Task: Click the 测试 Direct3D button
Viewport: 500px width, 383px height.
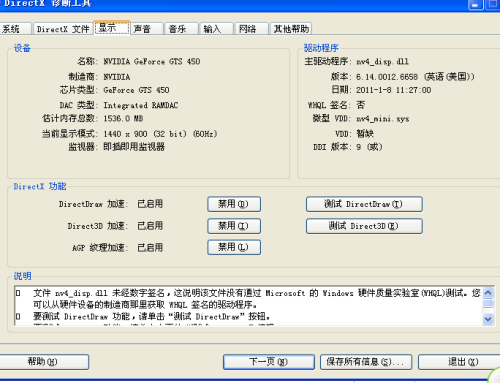Action: pos(364,226)
